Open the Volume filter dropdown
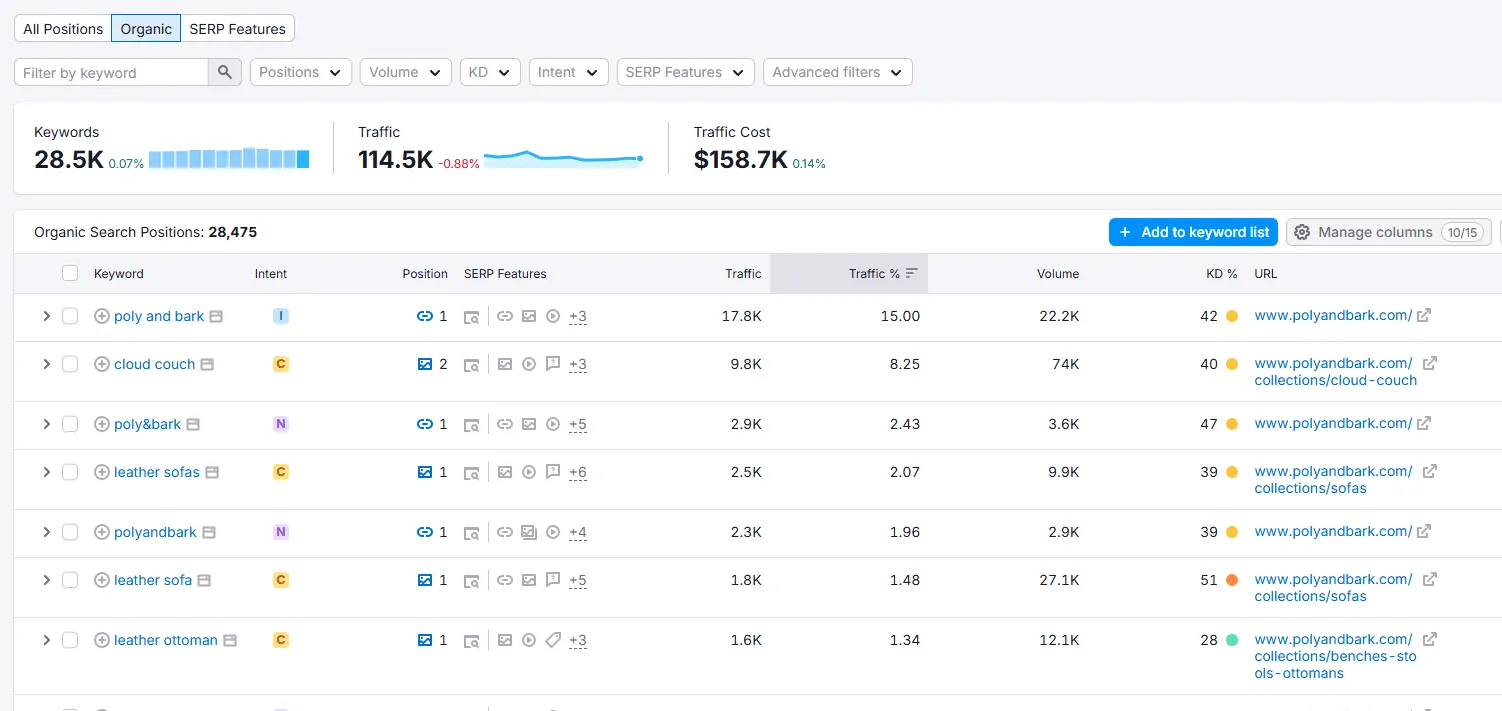 (405, 72)
